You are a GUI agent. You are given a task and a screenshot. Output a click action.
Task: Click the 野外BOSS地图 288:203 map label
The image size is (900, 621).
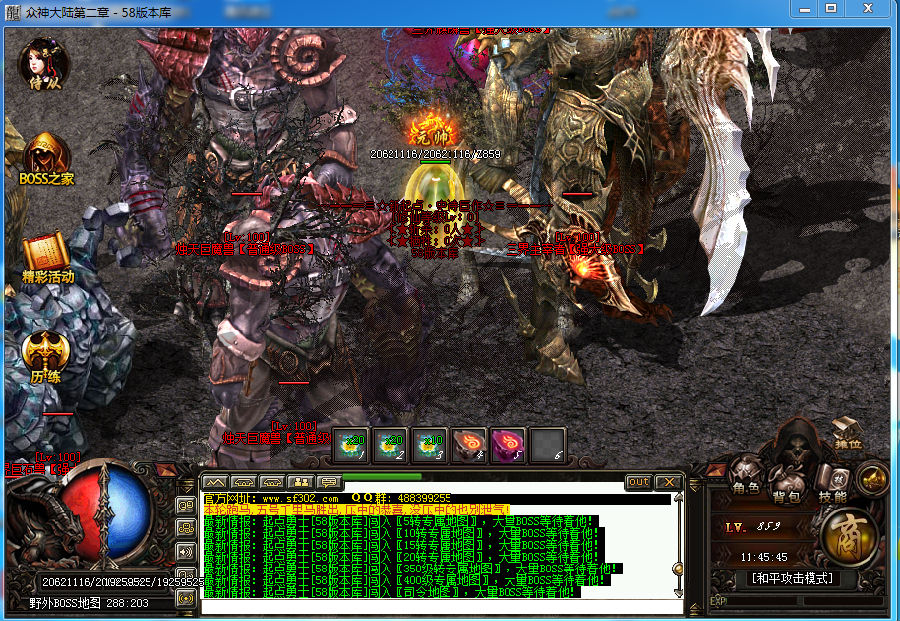[x=89, y=603]
